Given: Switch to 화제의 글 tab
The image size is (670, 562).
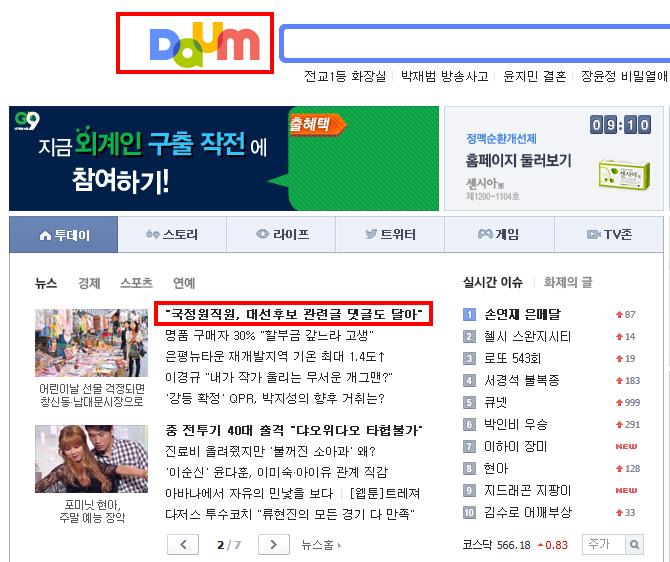Looking at the screenshot, I should point(568,282).
